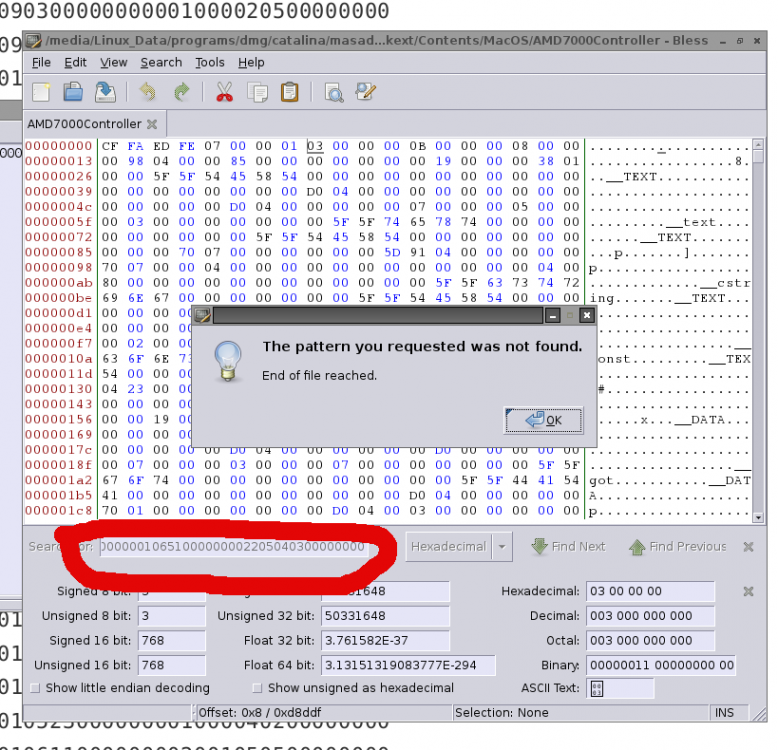
Task: Click the Find Next button
Action: (568, 547)
